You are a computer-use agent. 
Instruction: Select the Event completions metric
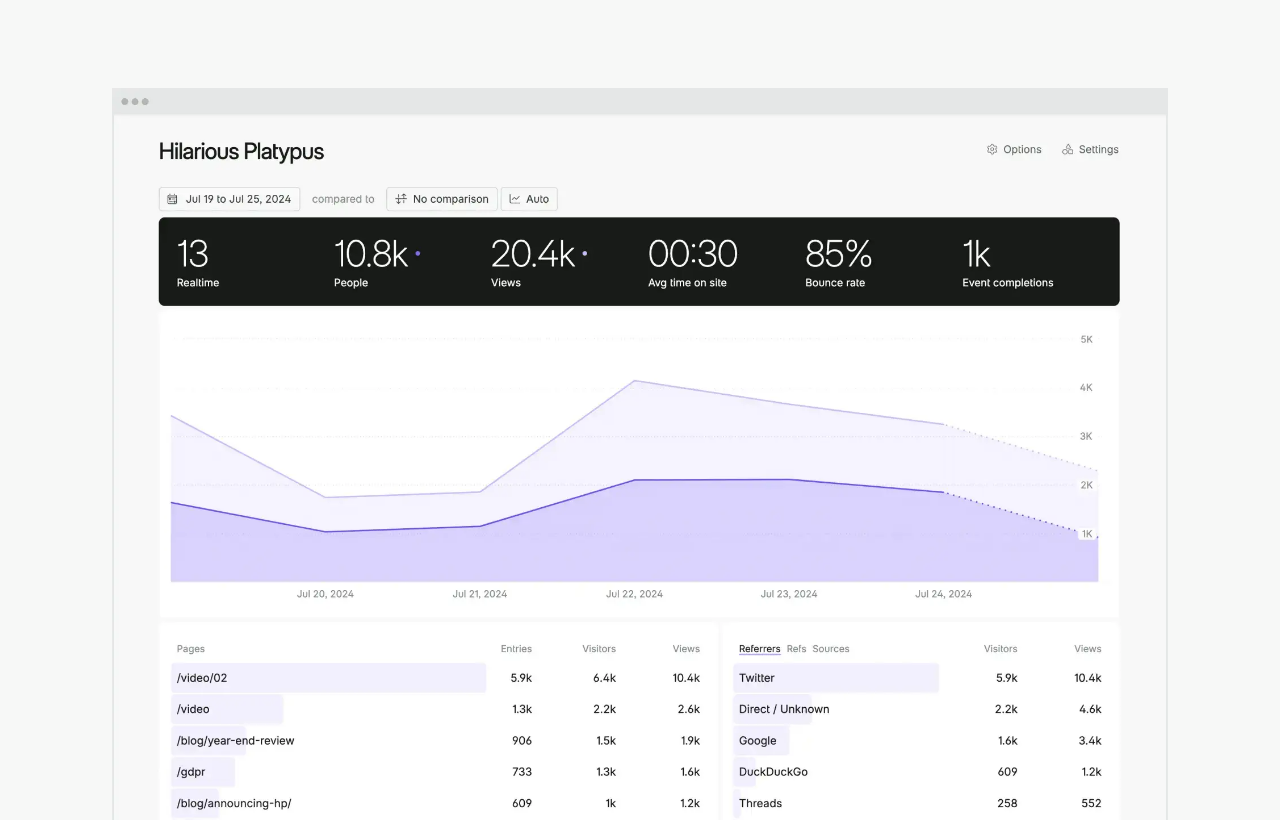pyautogui.click(x=1007, y=262)
